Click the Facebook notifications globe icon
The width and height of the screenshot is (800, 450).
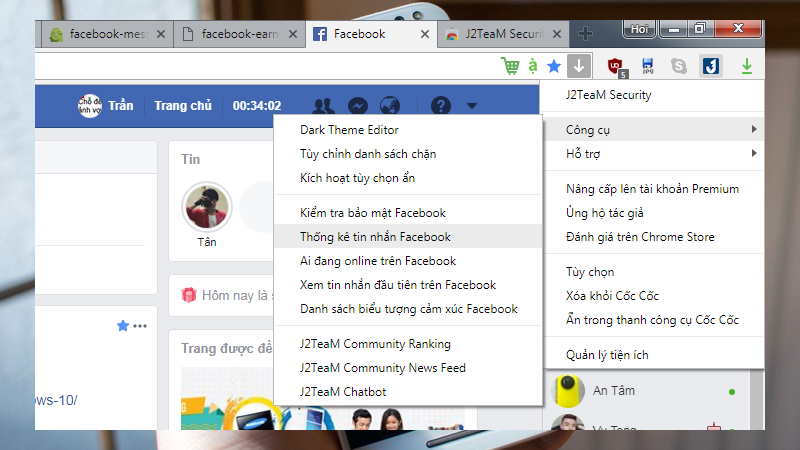(x=390, y=105)
